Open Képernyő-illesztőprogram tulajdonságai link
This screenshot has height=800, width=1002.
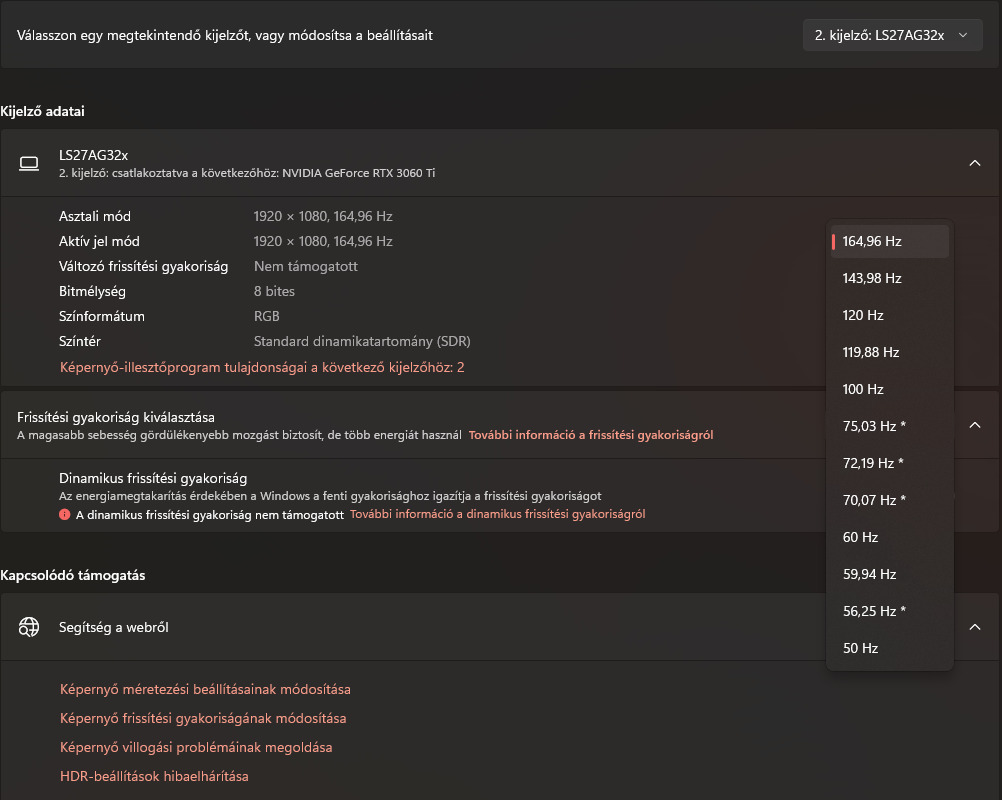click(262, 367)
